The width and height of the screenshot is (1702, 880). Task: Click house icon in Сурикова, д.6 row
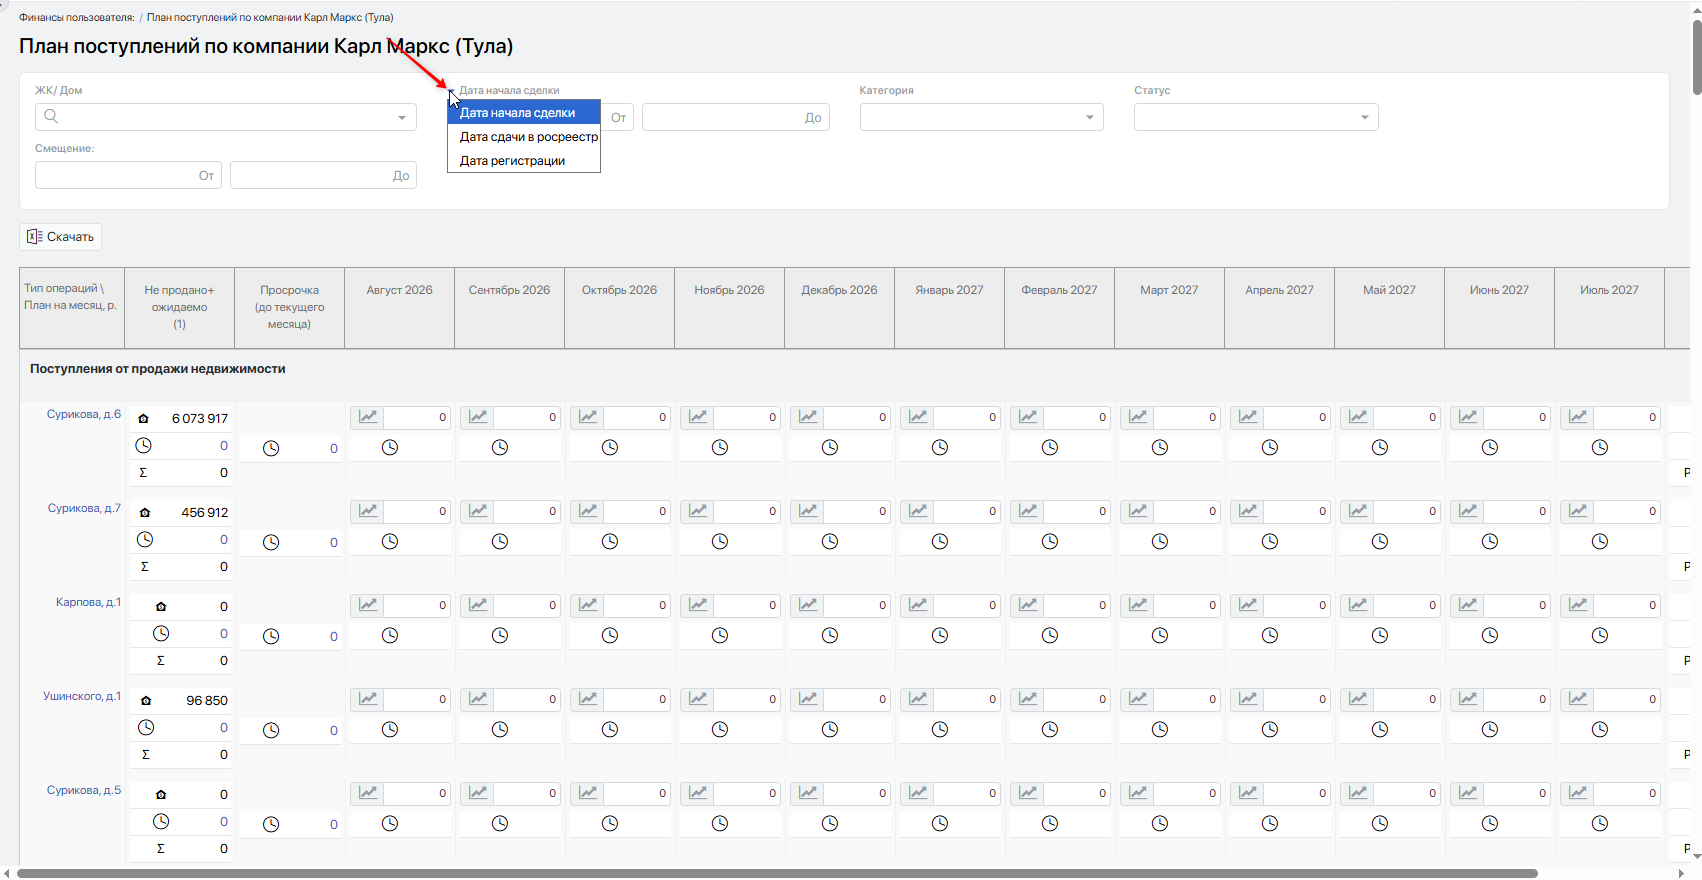coord(143,419)
